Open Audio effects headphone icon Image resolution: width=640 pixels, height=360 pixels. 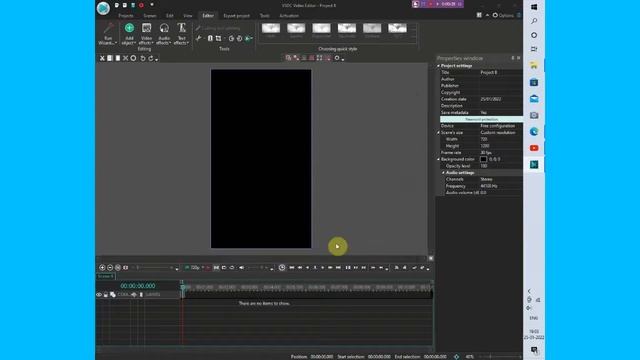tap(164, 28)
